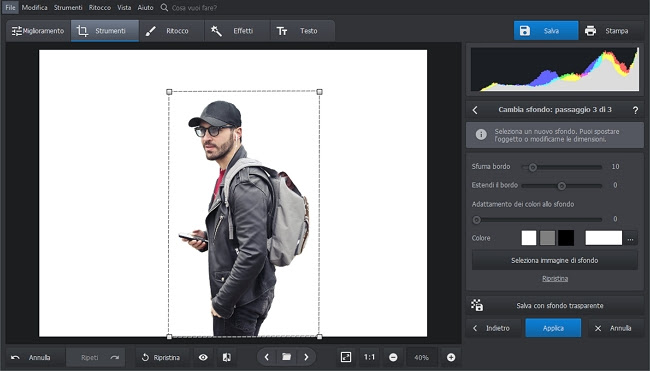Click the Ripristina link in side panel
This screenshot has height=371, width=650.
coord(555,279)
